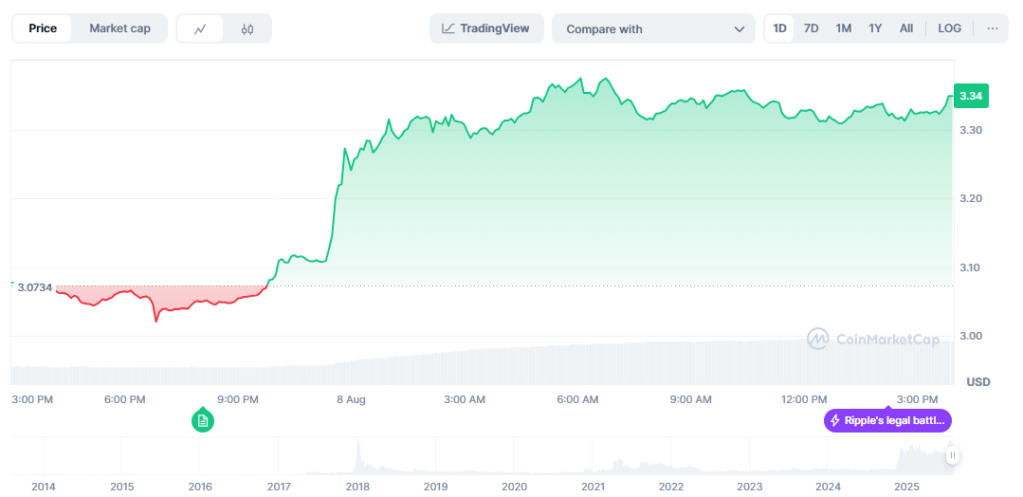The width and height of the screenshot is (1023, 497).
Task: Switch to line chart view icon
Action: click(x=200, y=29)
